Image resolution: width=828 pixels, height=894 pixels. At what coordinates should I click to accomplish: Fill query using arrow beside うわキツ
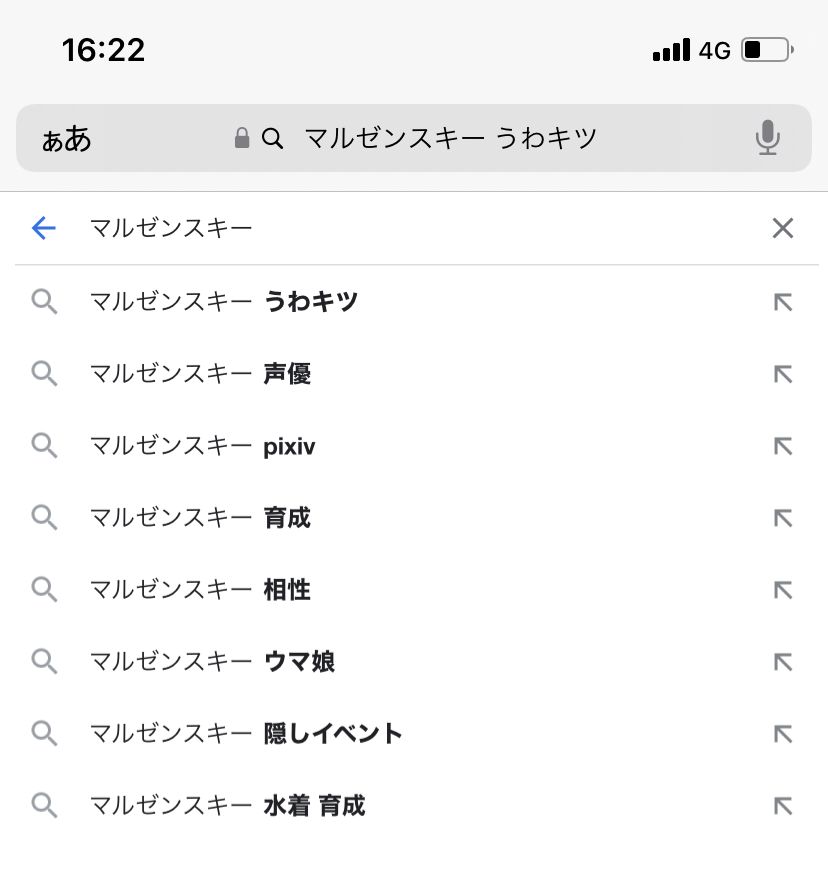pos(782,302)
